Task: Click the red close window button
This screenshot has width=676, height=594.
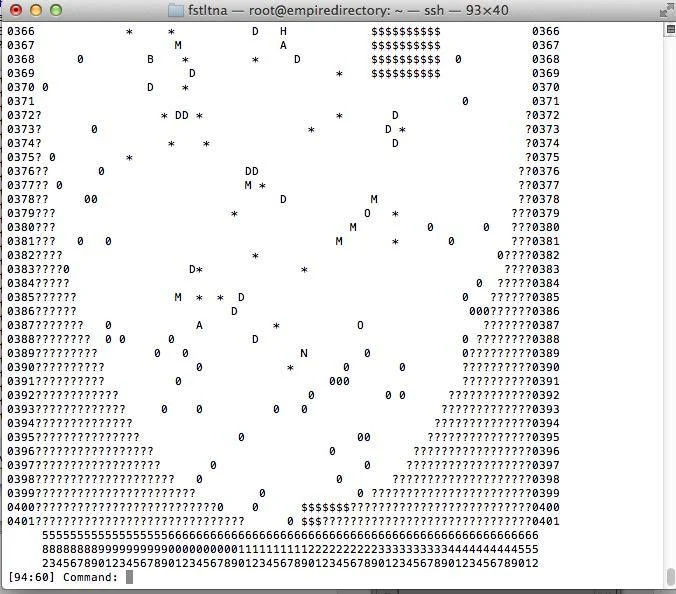Action: pyautogui.click(x=16, y=10)
